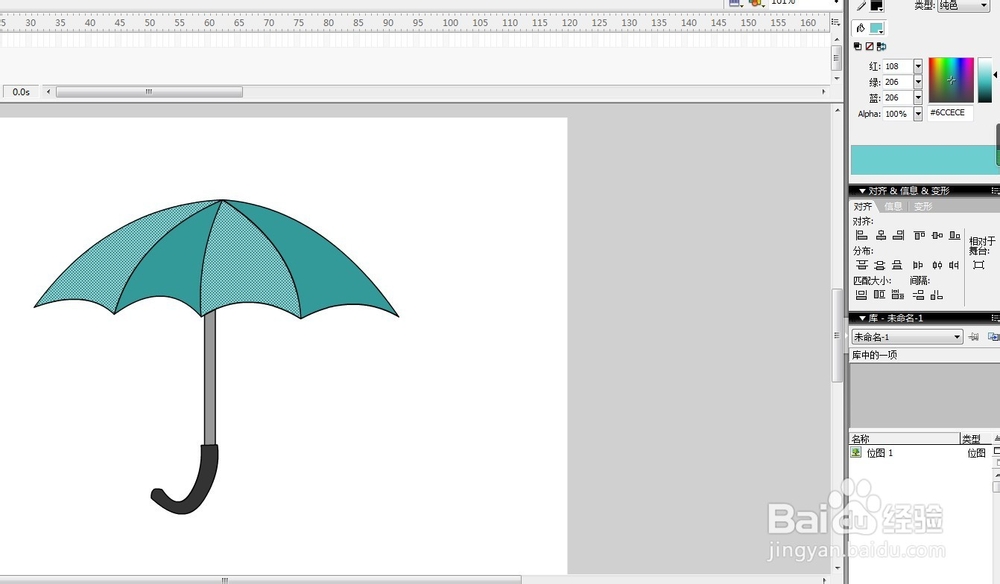Align right edges in Align panel
The height and width of the screenshot is (584, 1000).
(898, 235)
